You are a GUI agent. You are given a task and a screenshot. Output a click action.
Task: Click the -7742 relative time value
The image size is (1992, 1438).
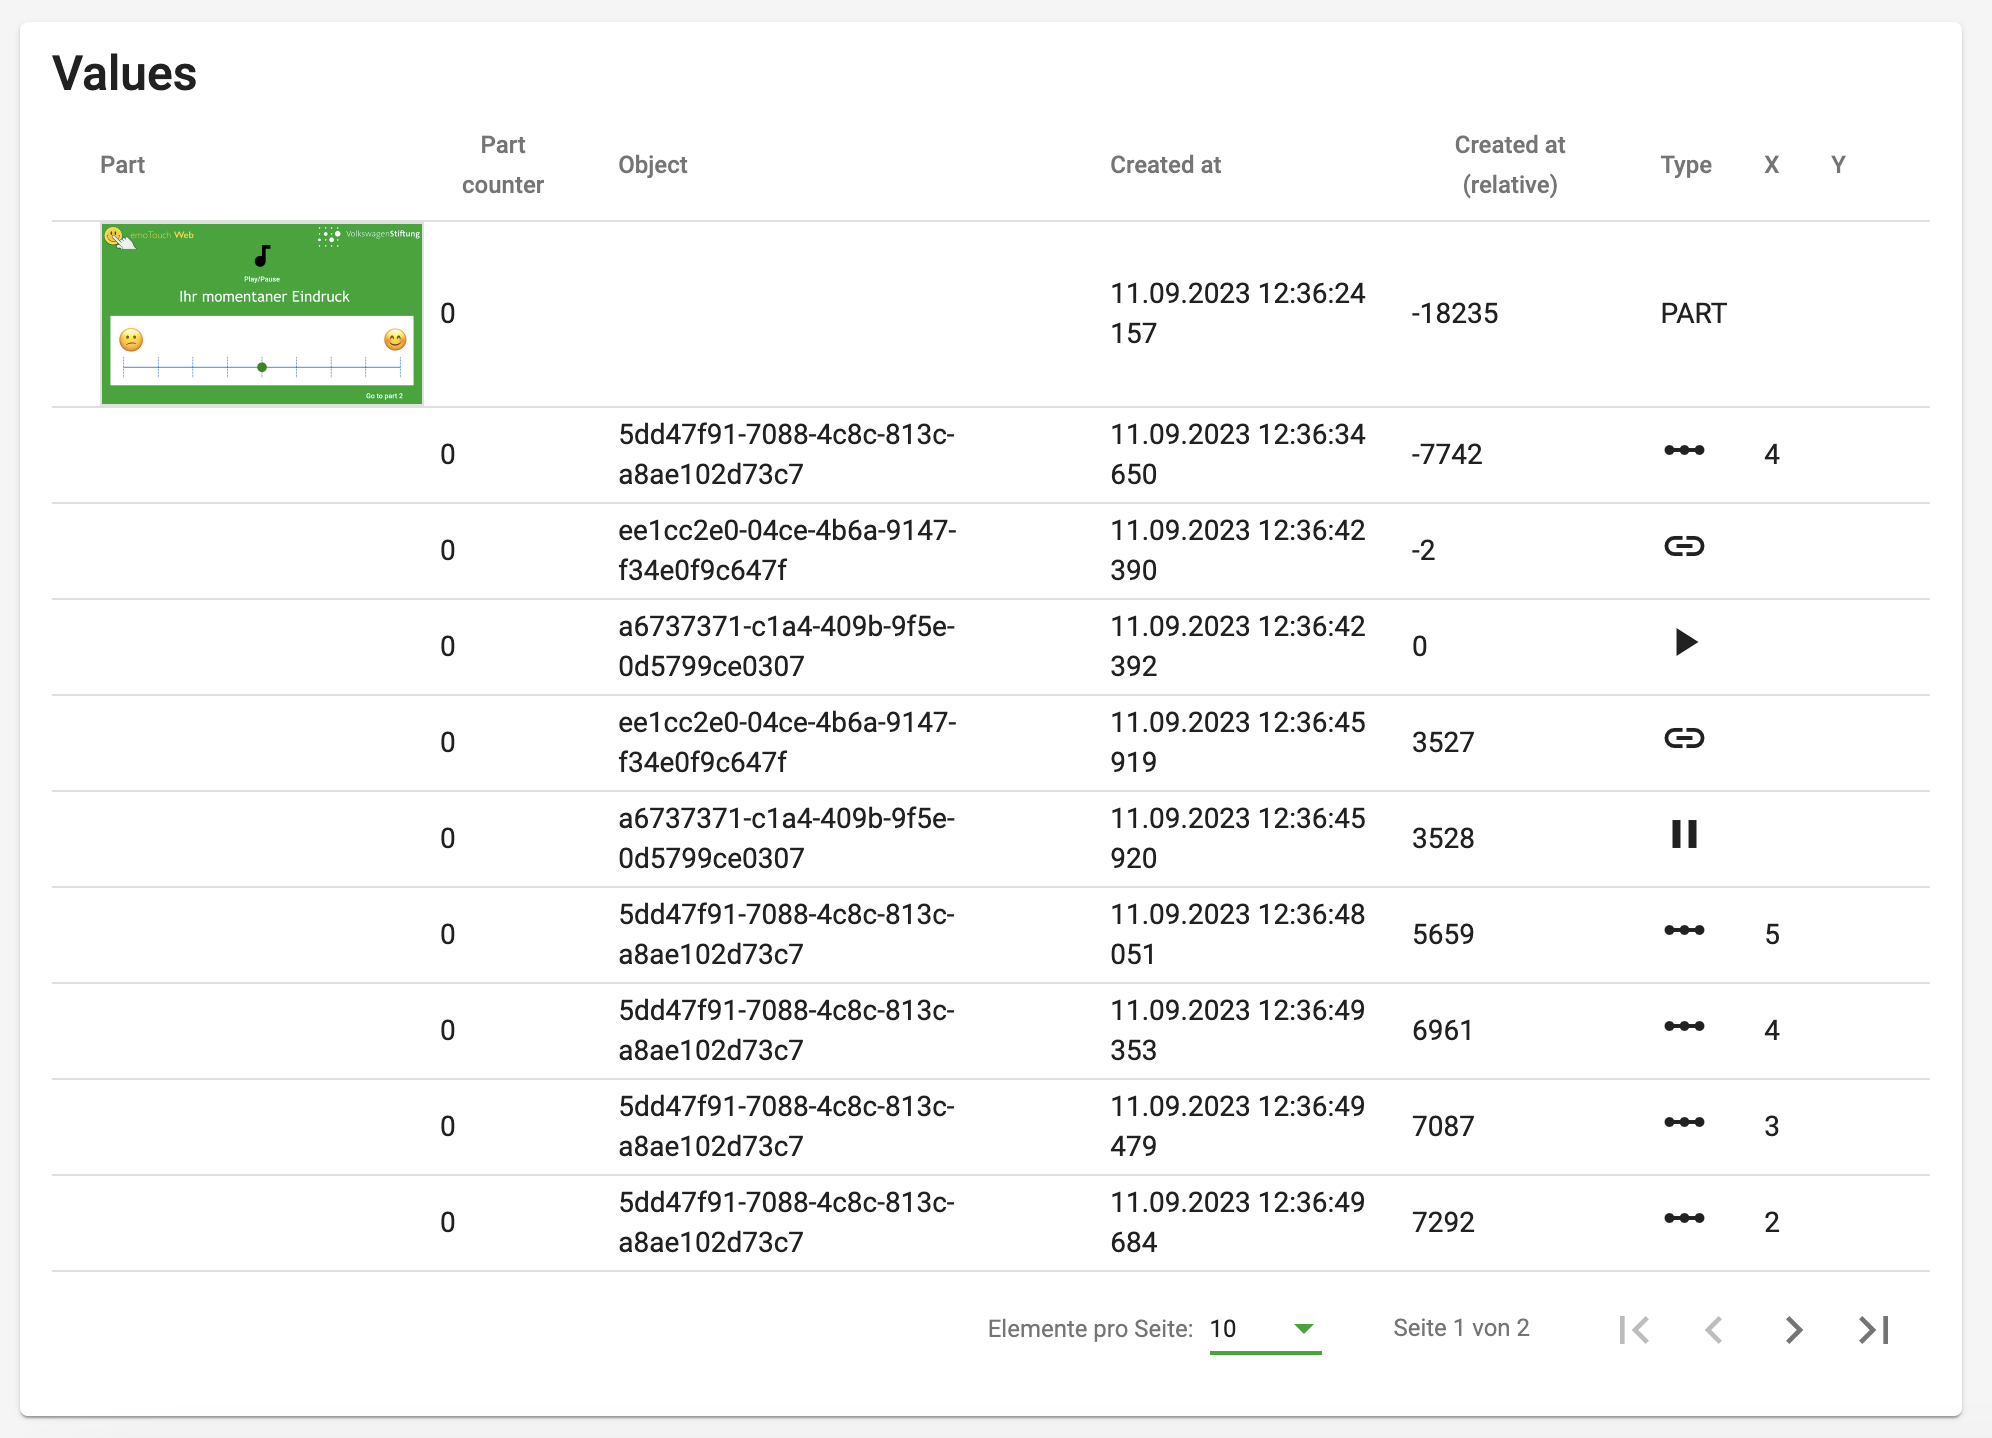coord(1447,455)
